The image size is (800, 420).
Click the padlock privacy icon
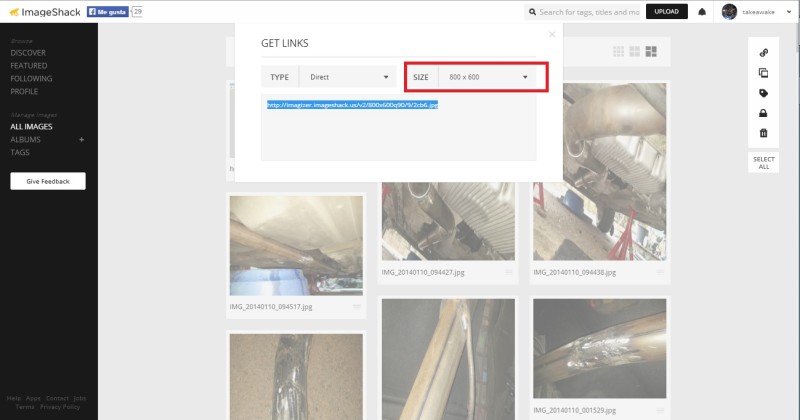pos(763,113)
